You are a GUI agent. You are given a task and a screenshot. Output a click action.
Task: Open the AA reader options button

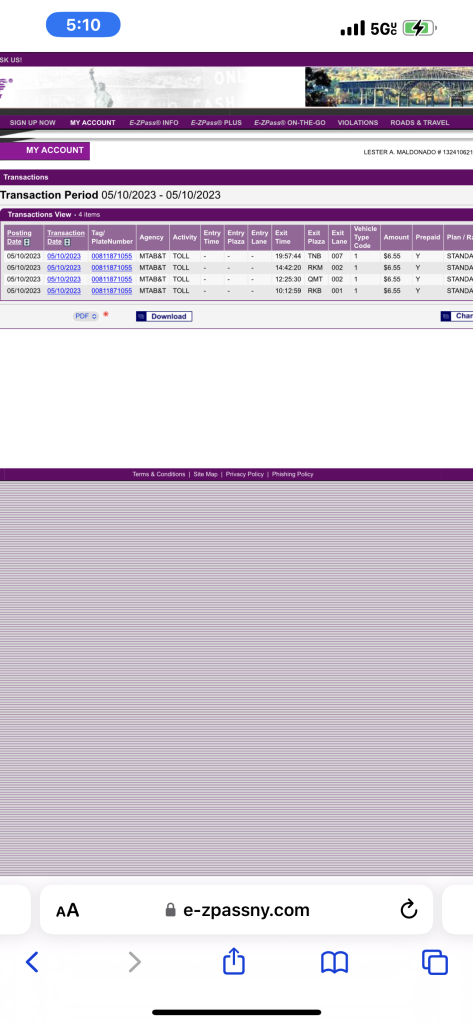[x=67, y=910]
